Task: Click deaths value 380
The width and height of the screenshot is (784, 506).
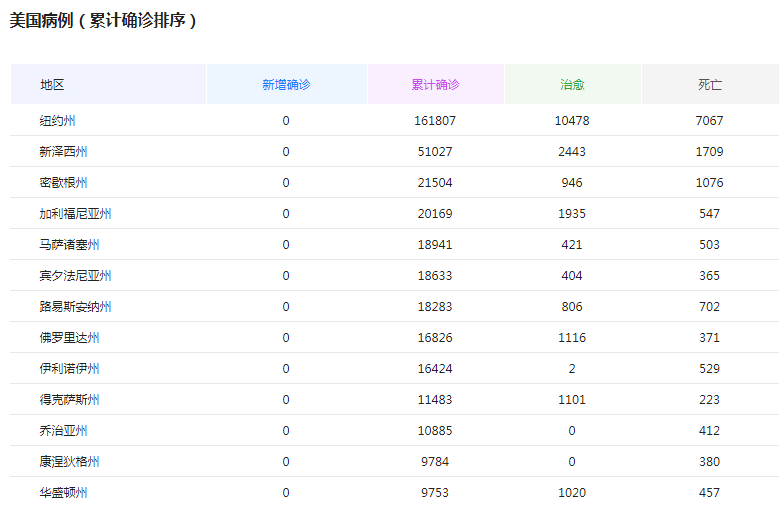Action: 710,462
